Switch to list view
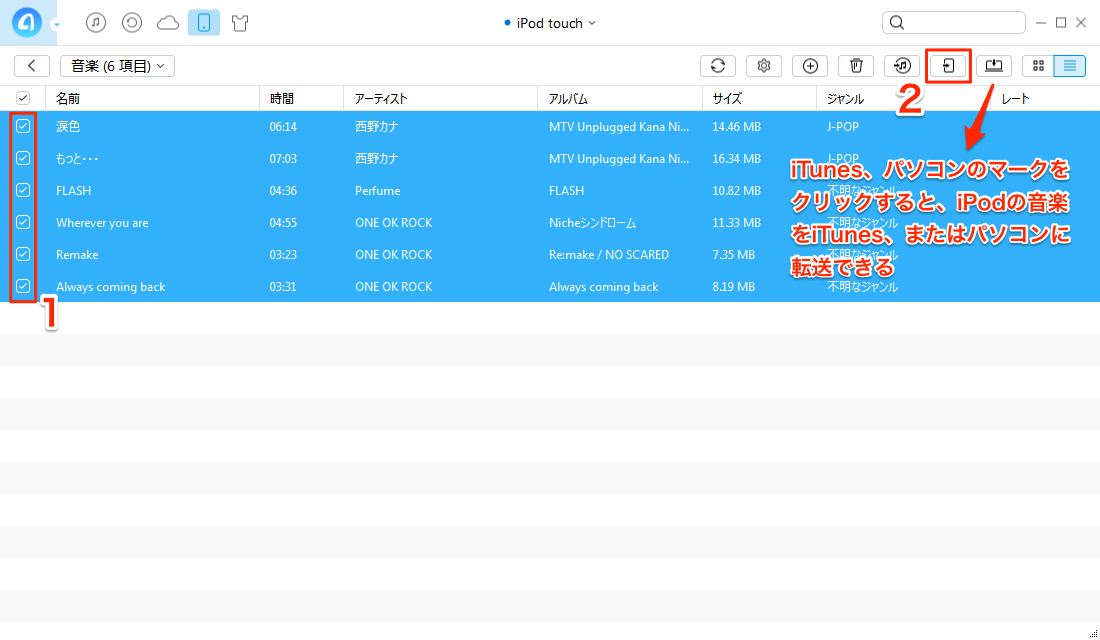The image size is (1100, 640). [x=1070, y=66]
